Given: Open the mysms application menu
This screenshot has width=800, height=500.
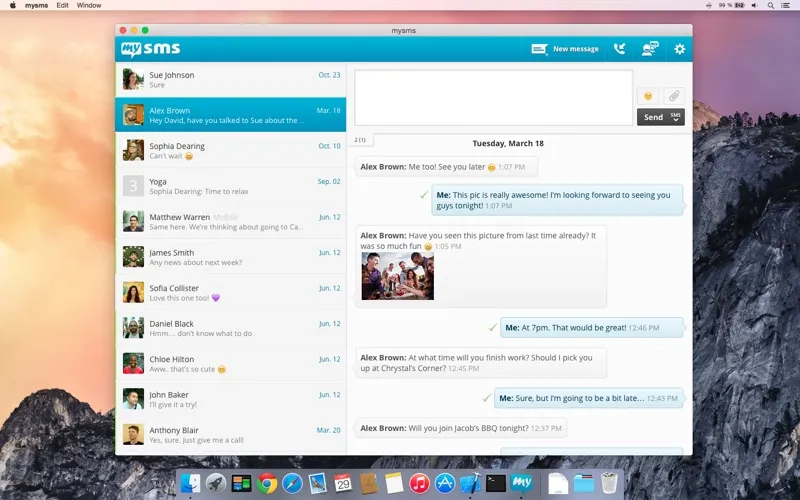Looking at the screenshot, I should pos(37,5).
